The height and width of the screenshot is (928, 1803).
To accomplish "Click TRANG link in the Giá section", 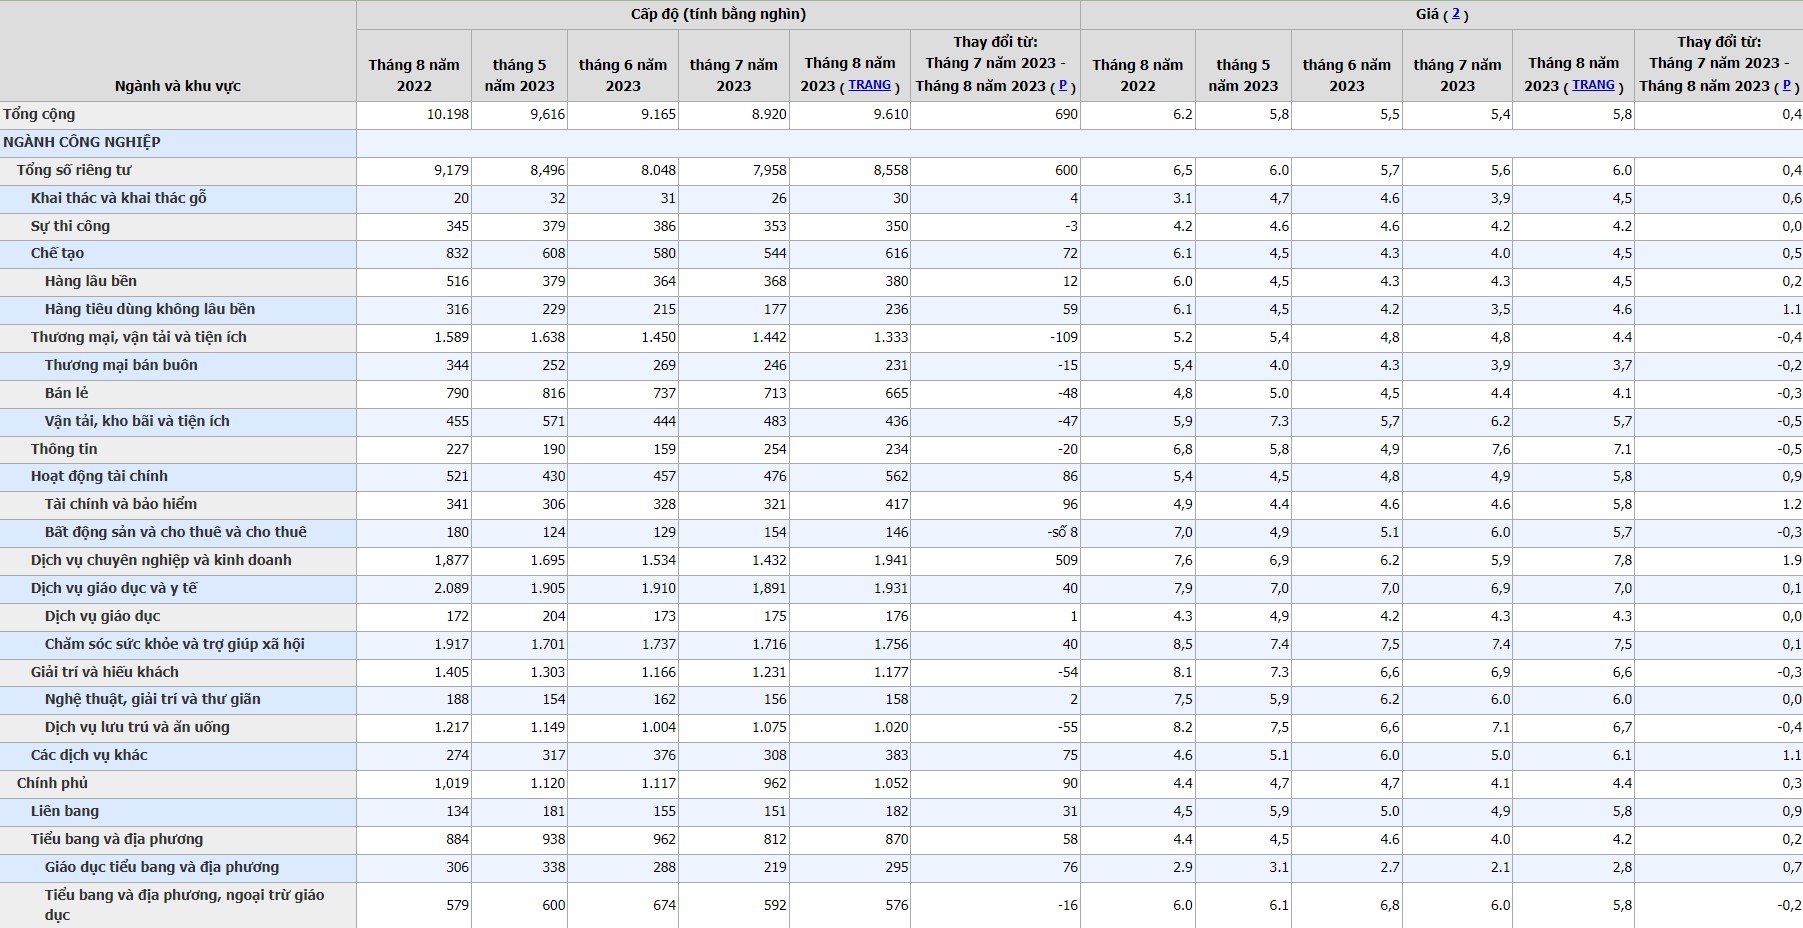I will click(x=1593, y=85).
